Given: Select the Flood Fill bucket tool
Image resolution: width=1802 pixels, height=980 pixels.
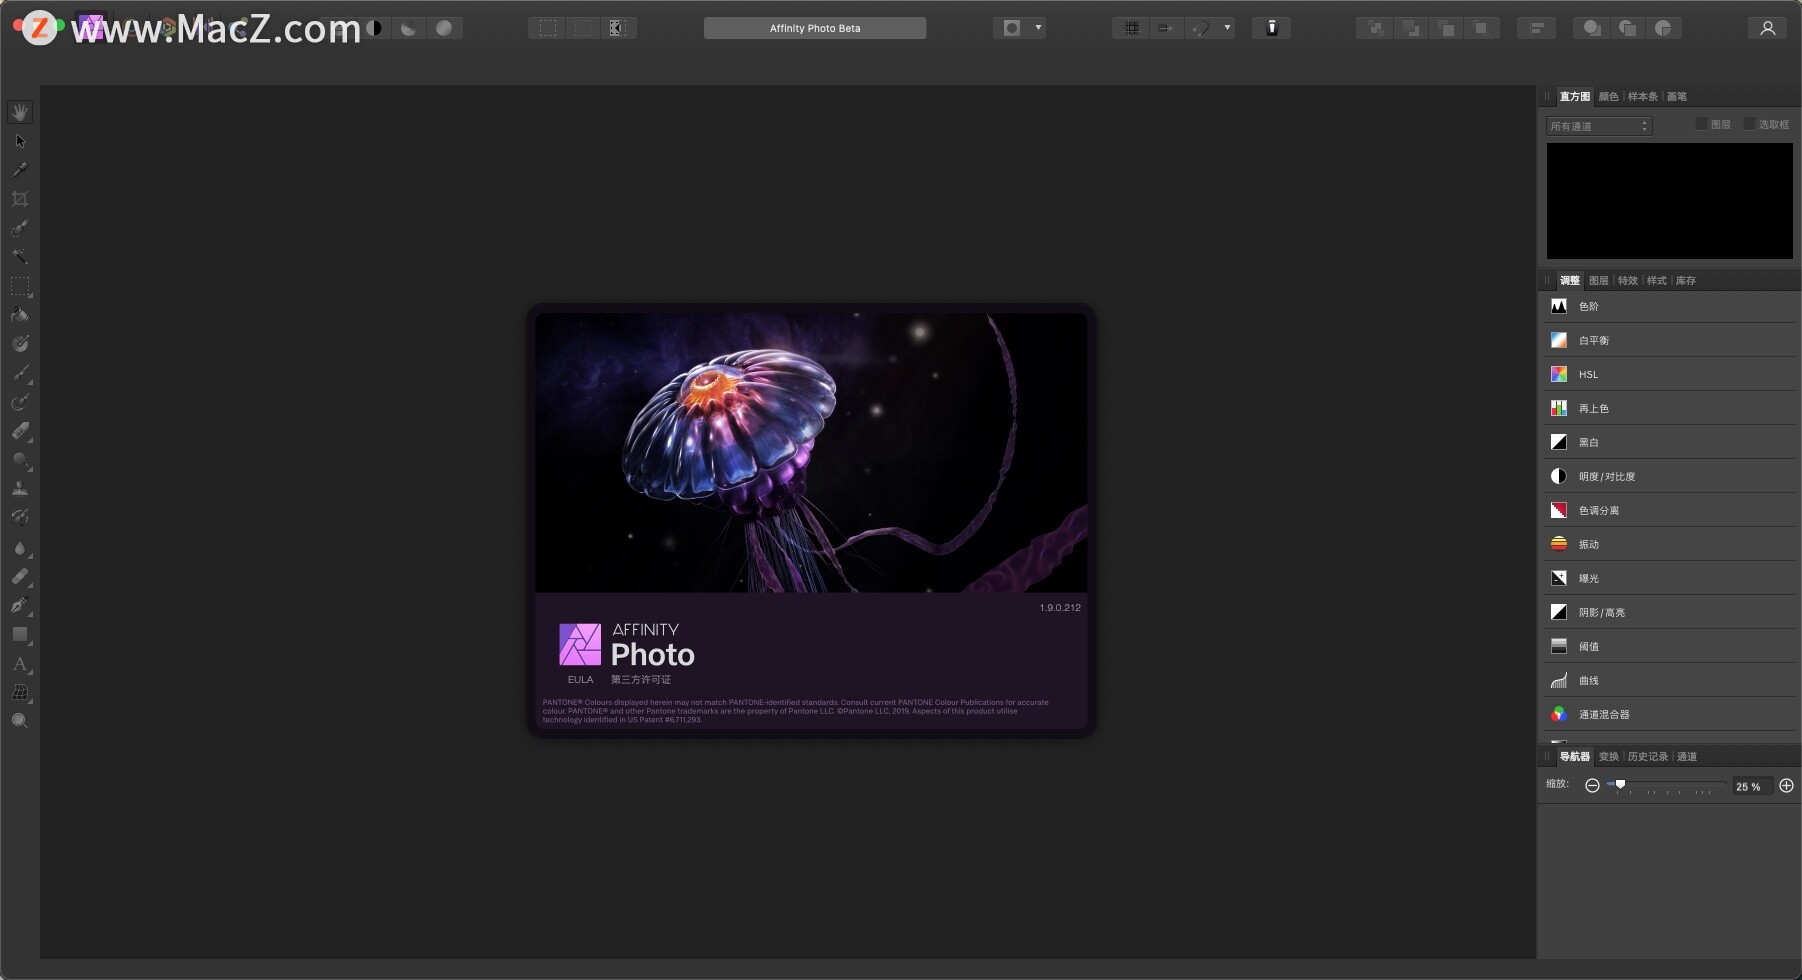Looking at the screenshot, I should tap(20, 315).
